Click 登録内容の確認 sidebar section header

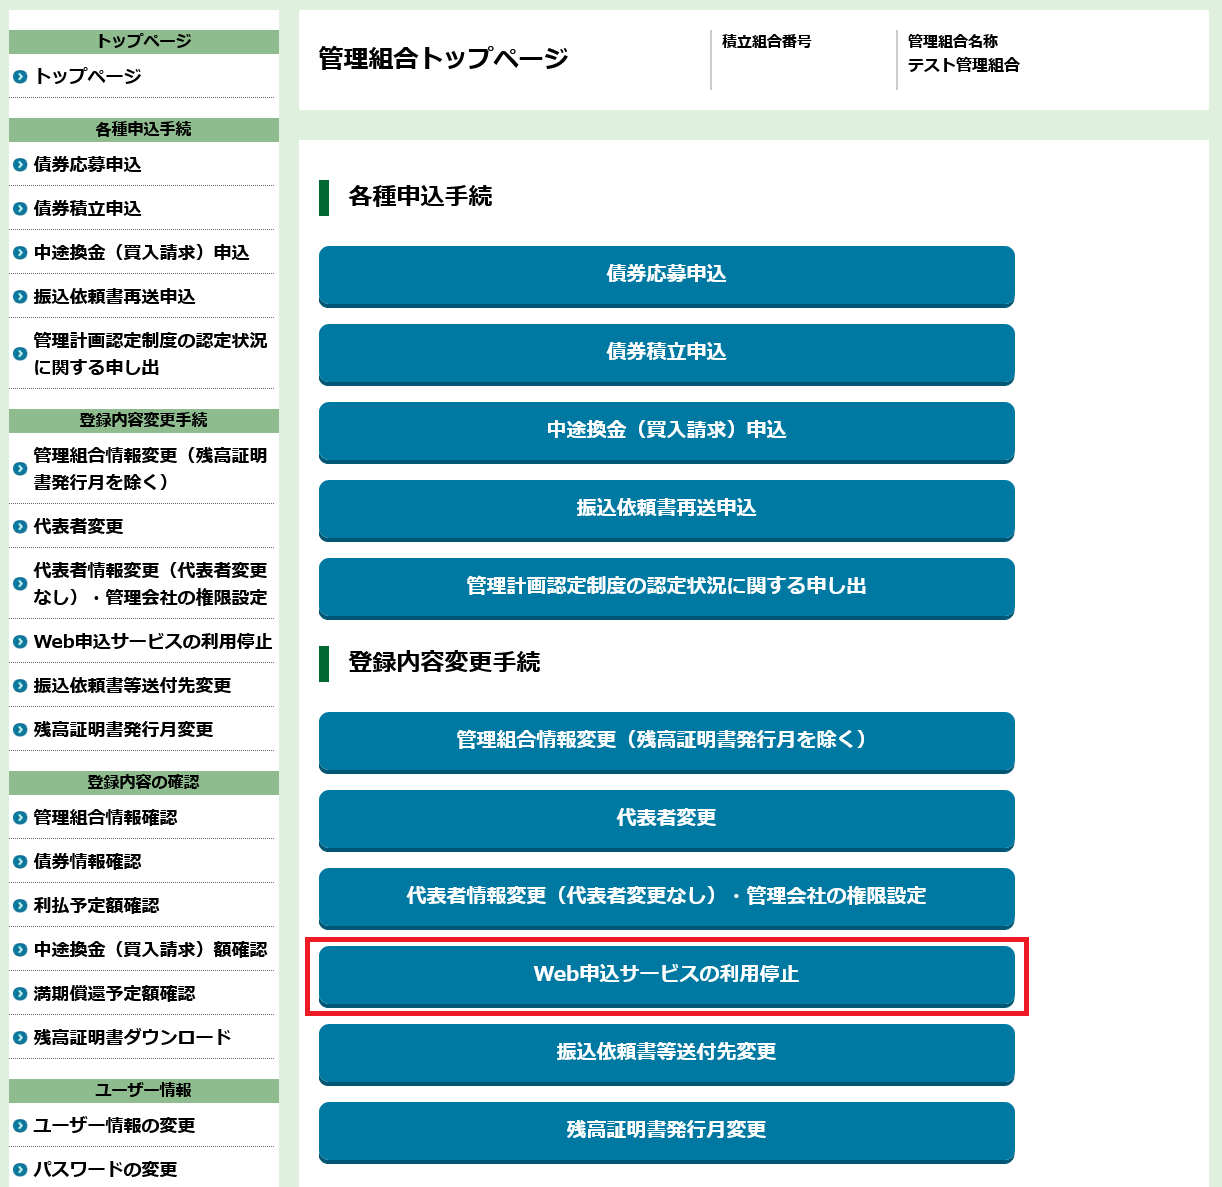tap(144, 783)
